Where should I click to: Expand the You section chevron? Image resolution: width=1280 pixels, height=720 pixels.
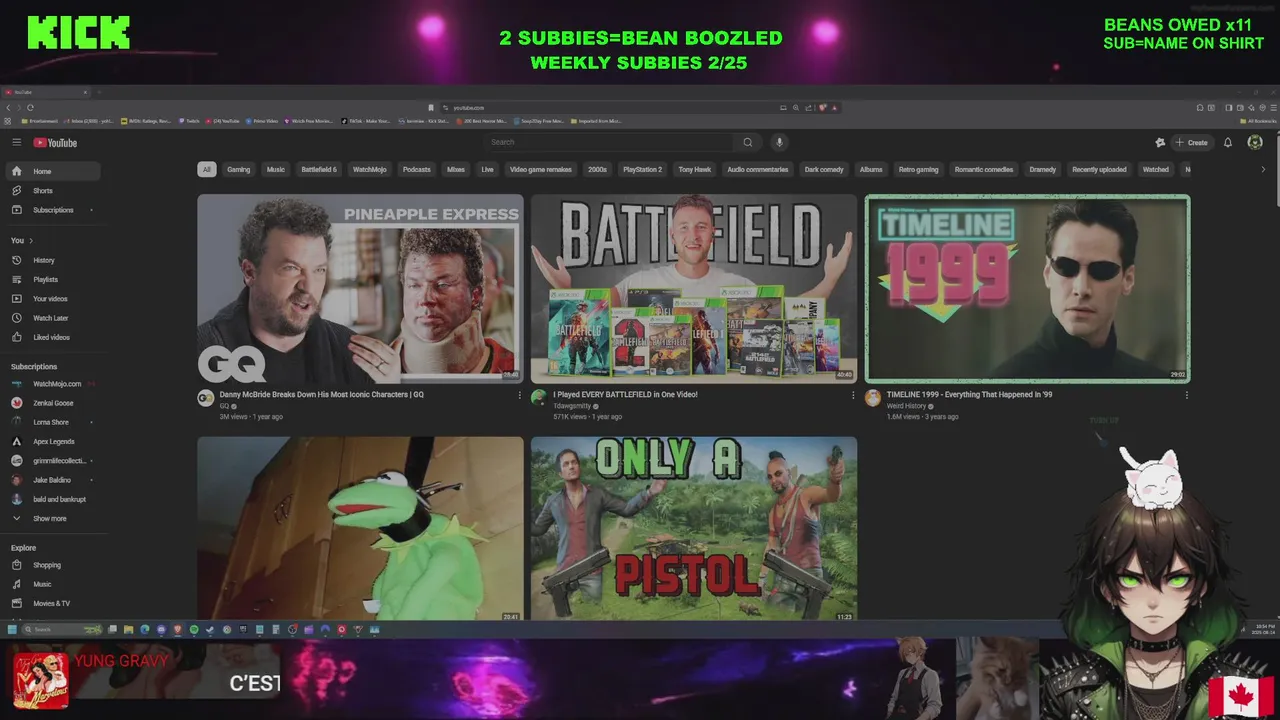click(x=31, y=241)
